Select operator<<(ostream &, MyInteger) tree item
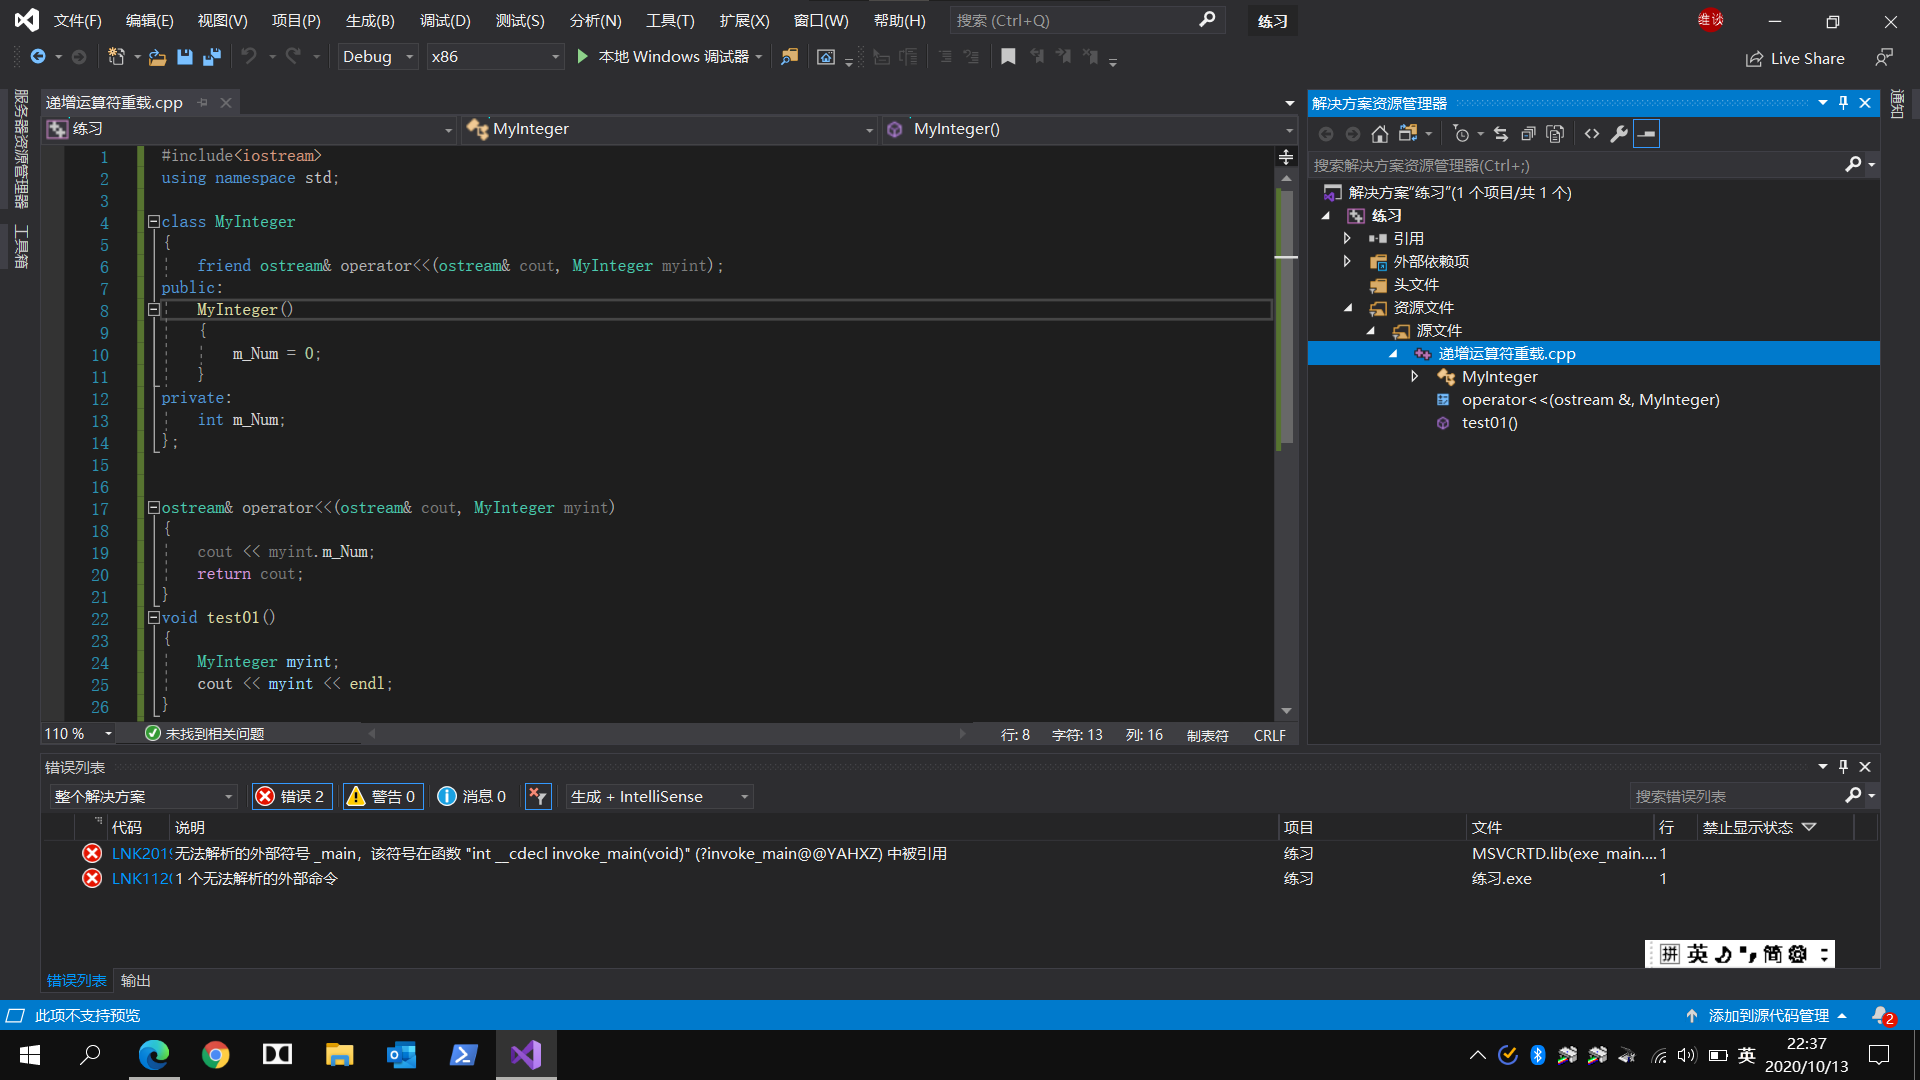The width and height of the screenshot is (1920, 1080). [1590, 400]
